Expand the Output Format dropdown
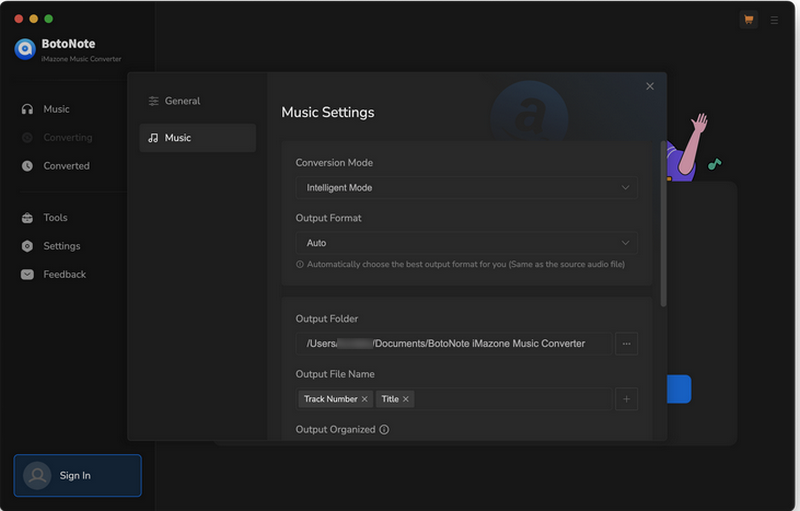The image size is (800, 511). [x=466, y=243]
